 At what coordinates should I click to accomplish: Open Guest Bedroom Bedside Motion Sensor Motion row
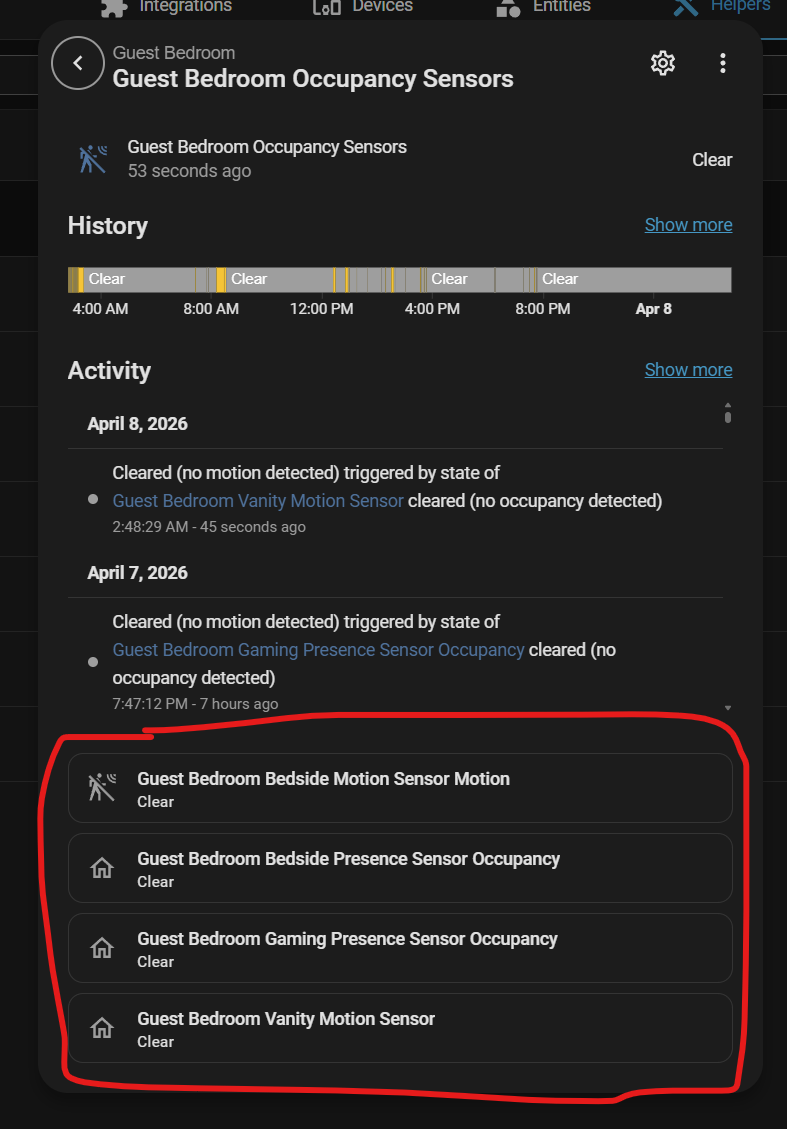click(x=400, y=788)
